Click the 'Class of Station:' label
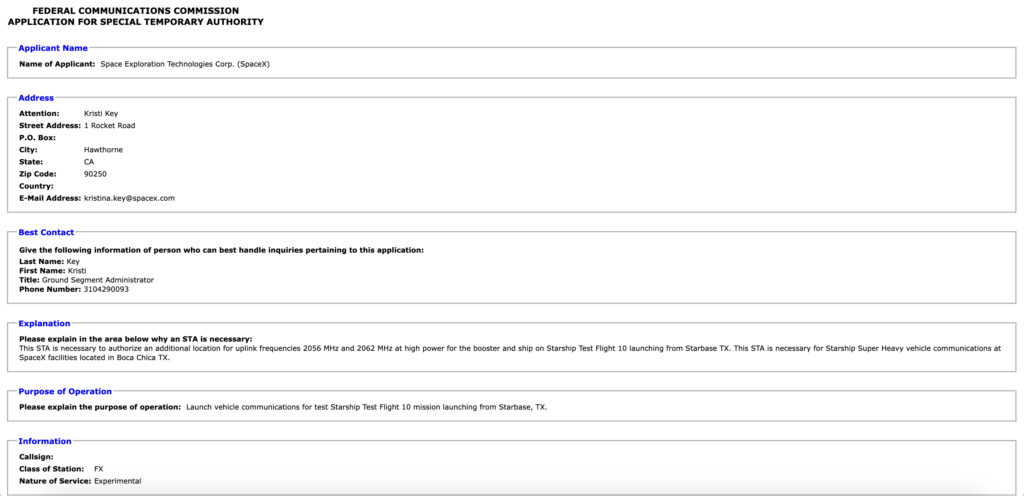Image resolution: width=1024 pixels, height=496 pixels. (x=52, y=469)
